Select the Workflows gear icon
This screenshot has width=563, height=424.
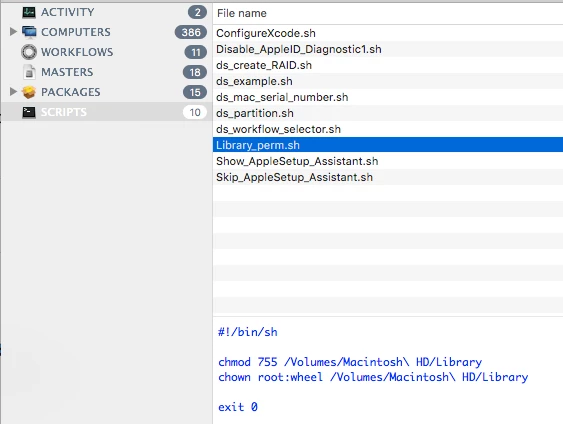(29, 52)
